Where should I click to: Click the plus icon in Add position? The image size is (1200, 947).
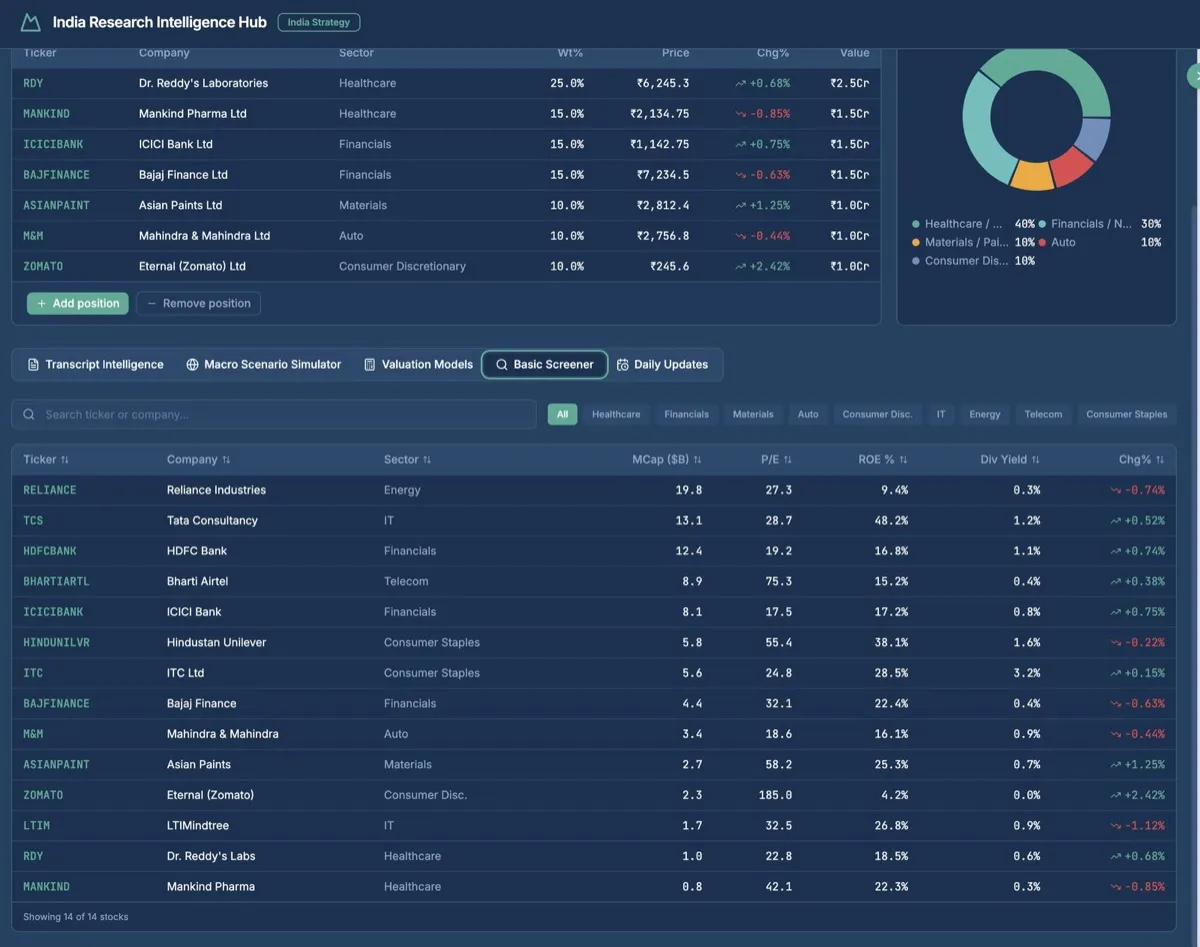pyautogui.click(x=42, y=303)
